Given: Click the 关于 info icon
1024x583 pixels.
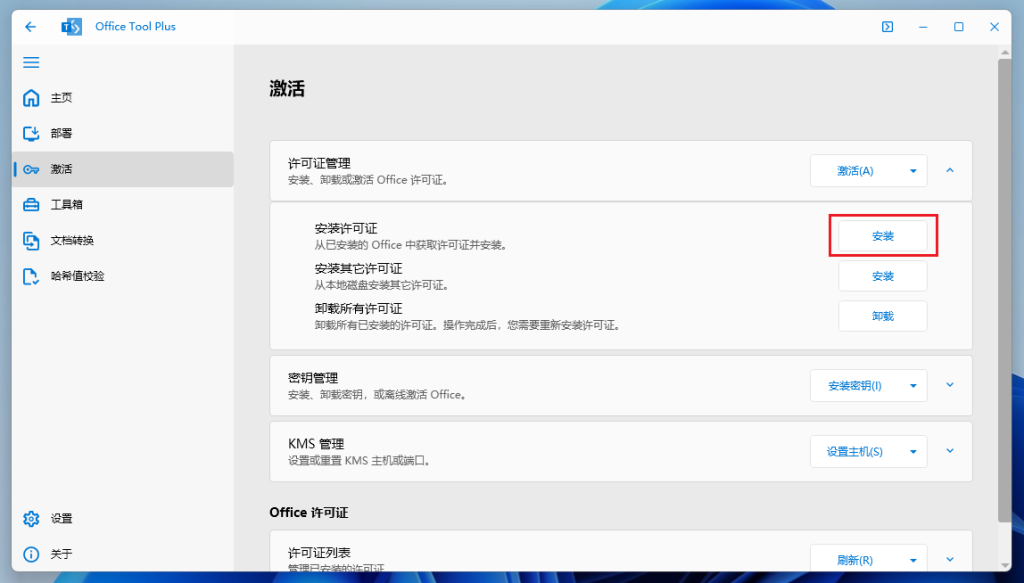Looking at the screenshot, I should pos(31,554).
